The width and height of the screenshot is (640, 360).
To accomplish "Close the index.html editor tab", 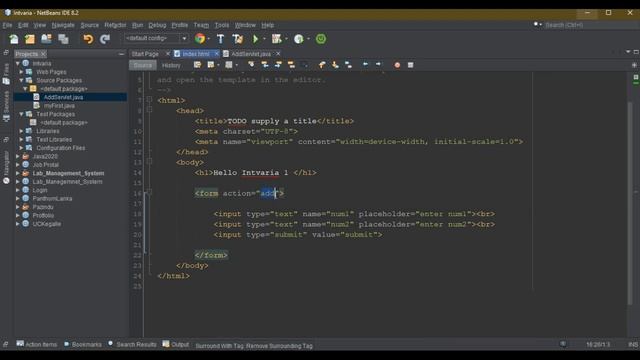I will click(216, 54).
